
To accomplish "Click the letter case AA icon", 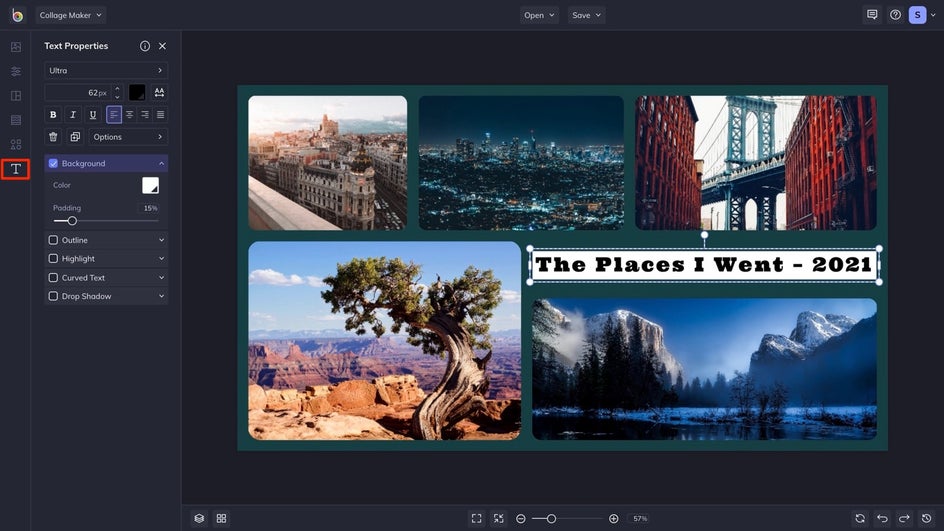I will click(159, 92).
